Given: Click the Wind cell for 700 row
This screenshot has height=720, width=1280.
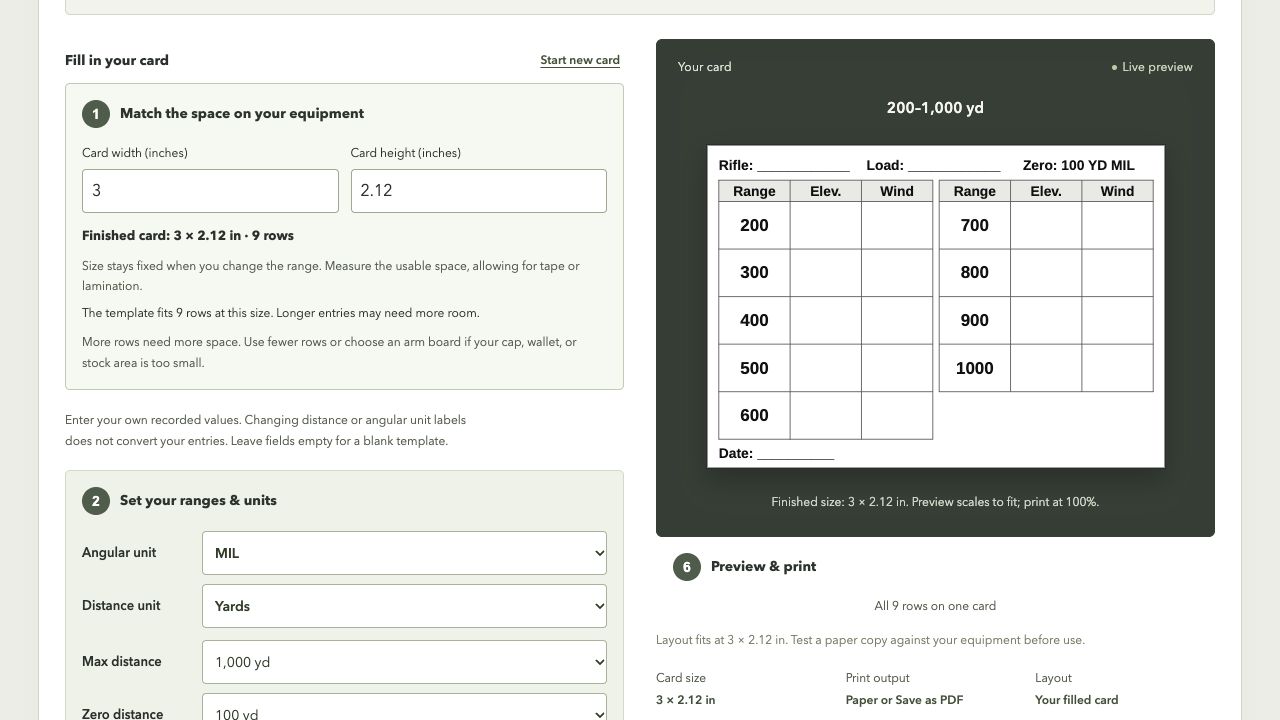Looking at the screenshot, I should click(1117, 225).
